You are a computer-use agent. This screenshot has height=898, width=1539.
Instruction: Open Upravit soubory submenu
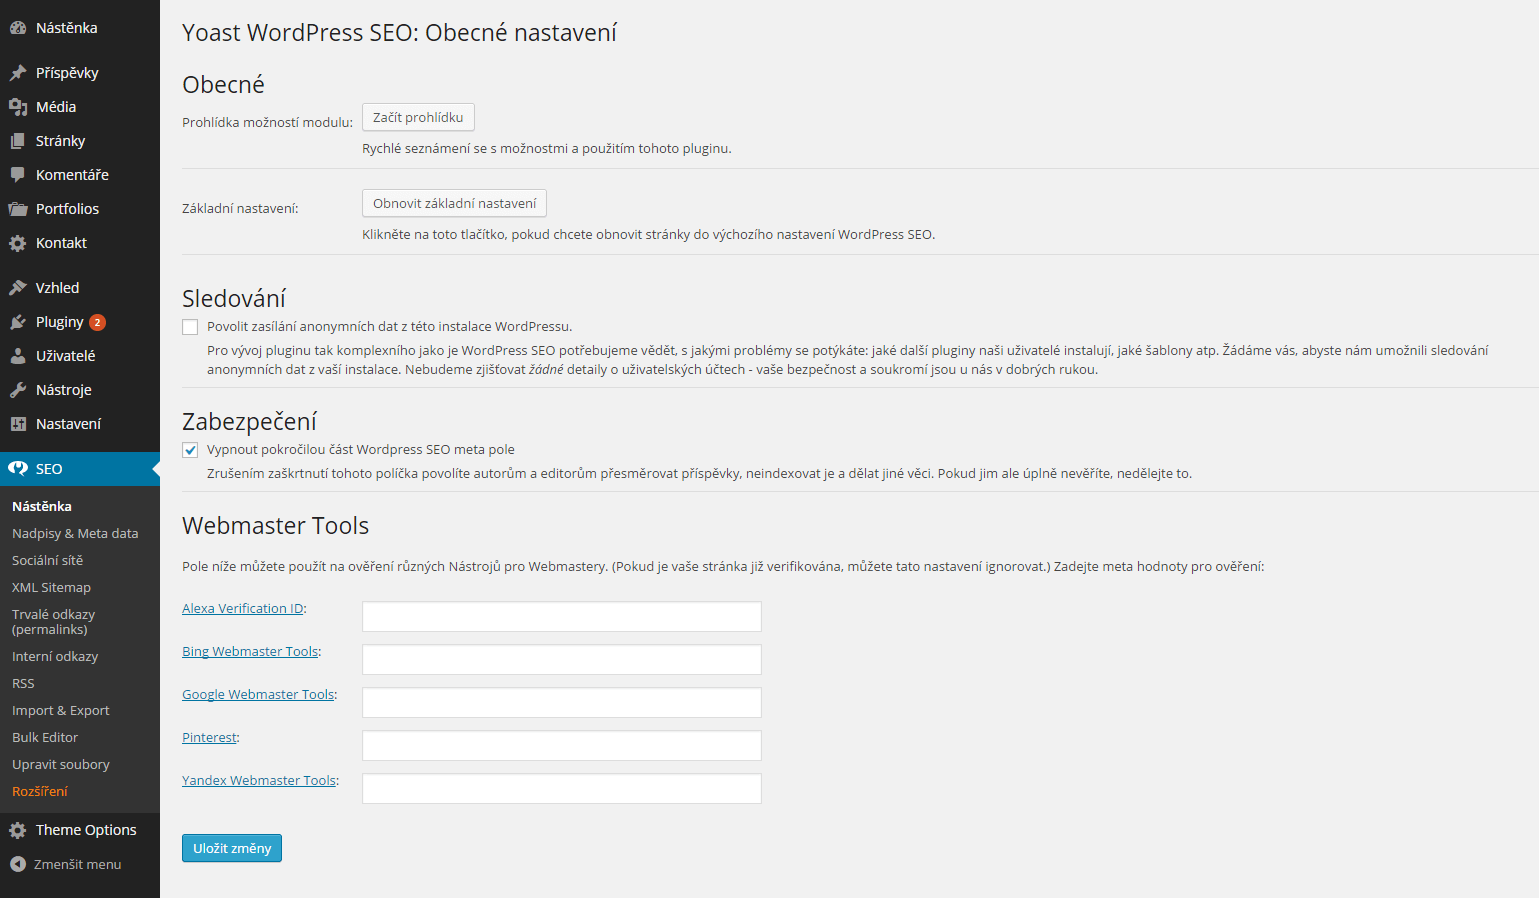pyautogui.click(x=61, y=765)
